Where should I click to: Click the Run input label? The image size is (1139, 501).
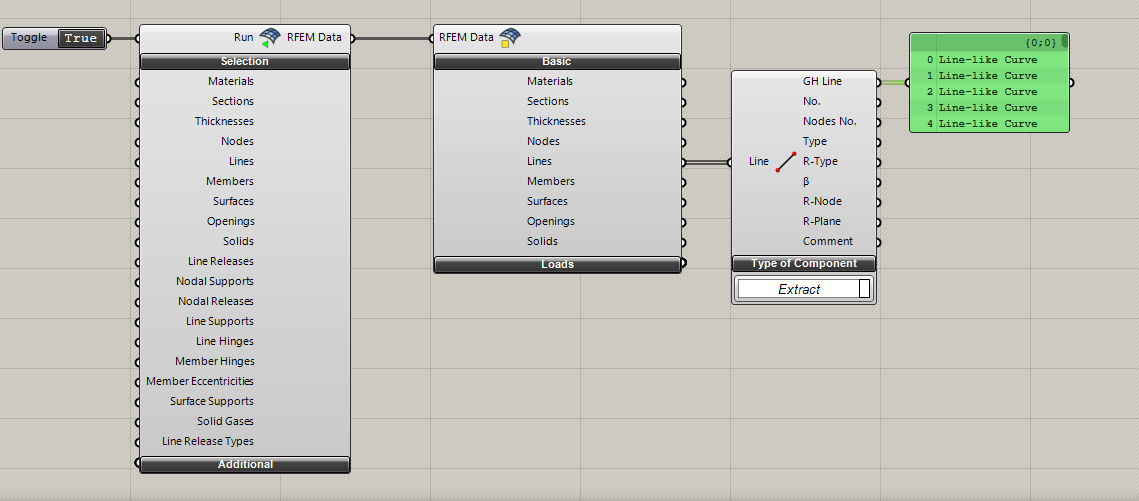pos(243,37)
